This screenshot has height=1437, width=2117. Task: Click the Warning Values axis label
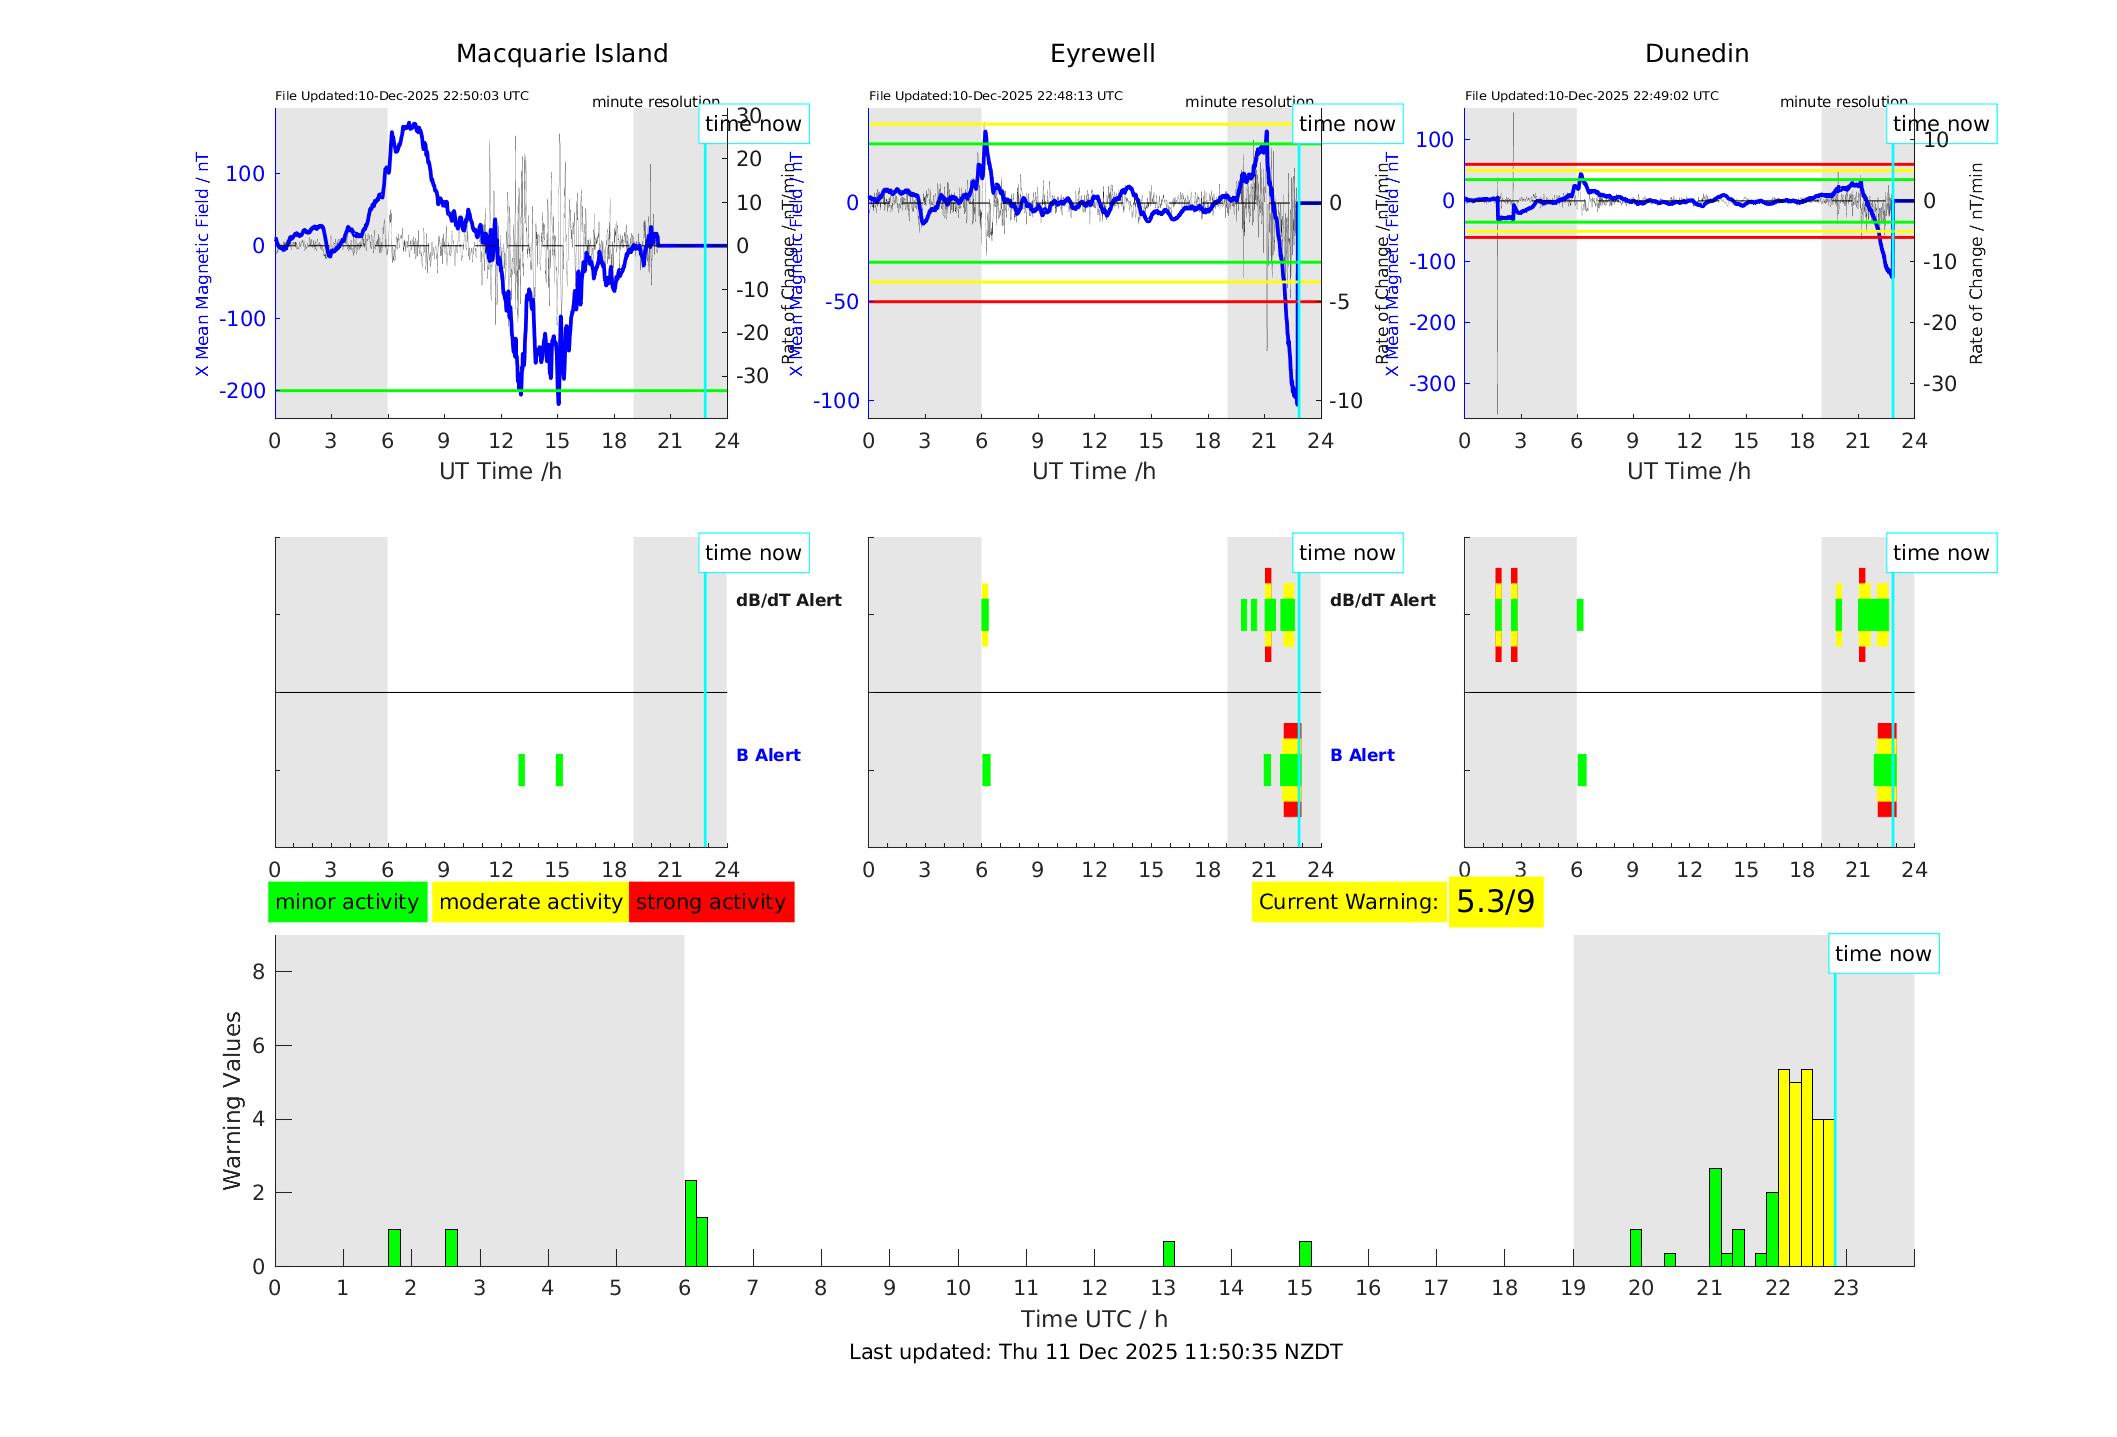pyautogui.click(x=232, y=1100)
